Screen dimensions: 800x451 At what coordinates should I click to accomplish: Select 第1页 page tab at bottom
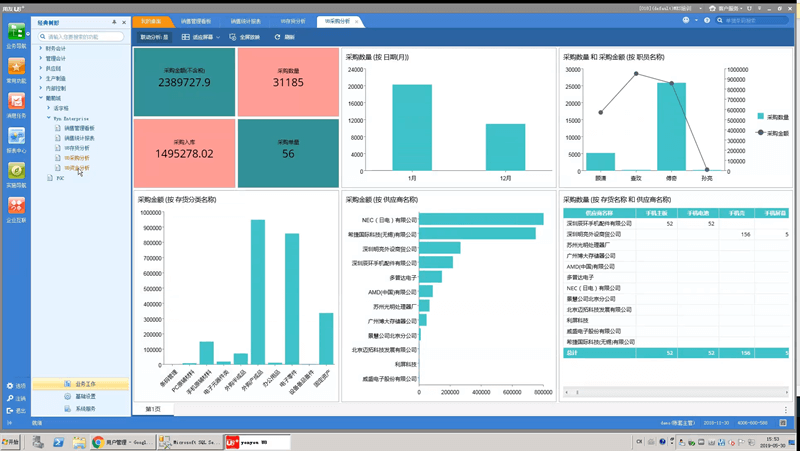tap(153, 409)
